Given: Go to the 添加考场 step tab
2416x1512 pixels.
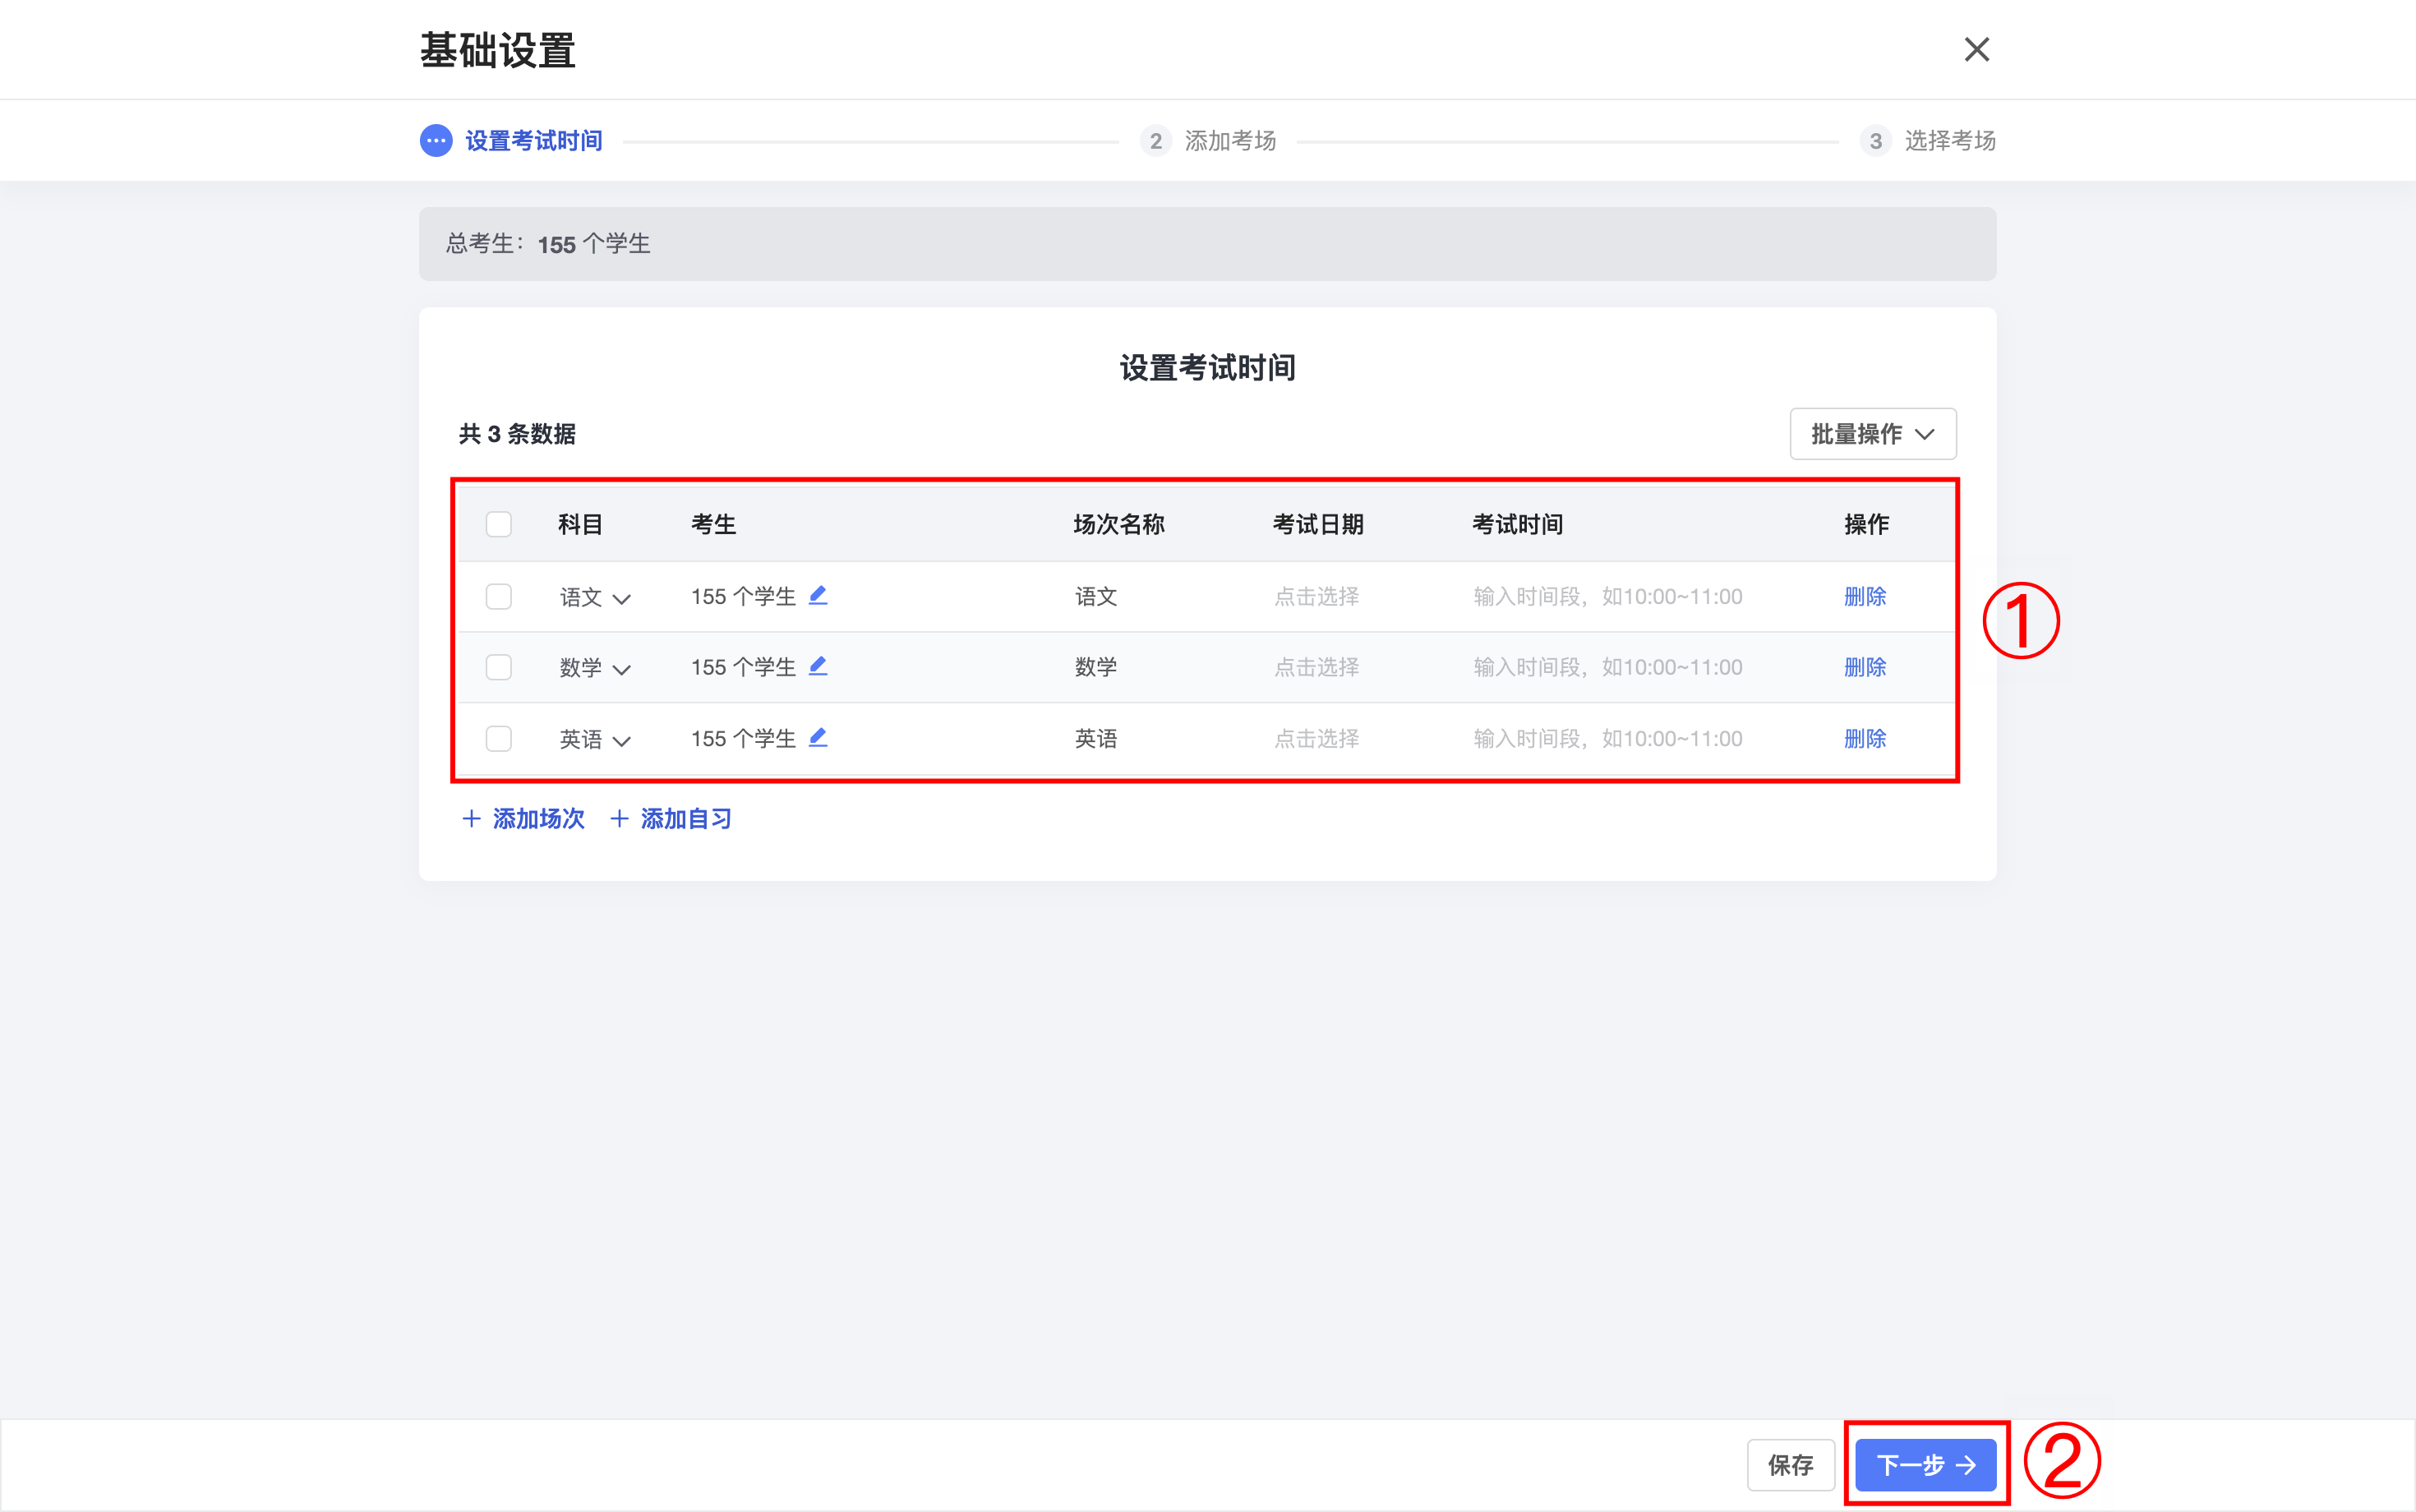Looking at the screenshot, I should [1230, 141].
